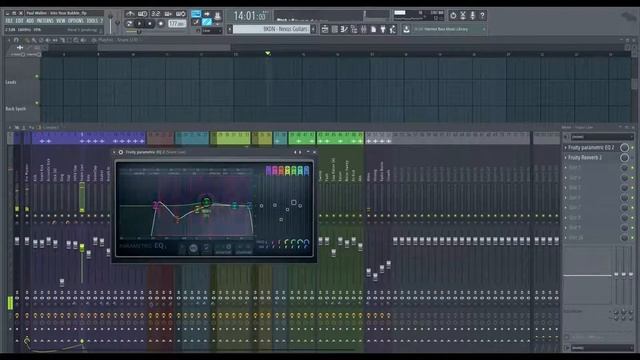Viewport: 640px width, 360px height.
Task: Expand Fruity parametric EQ 2 mixer slot
Action: pos(566,147)
